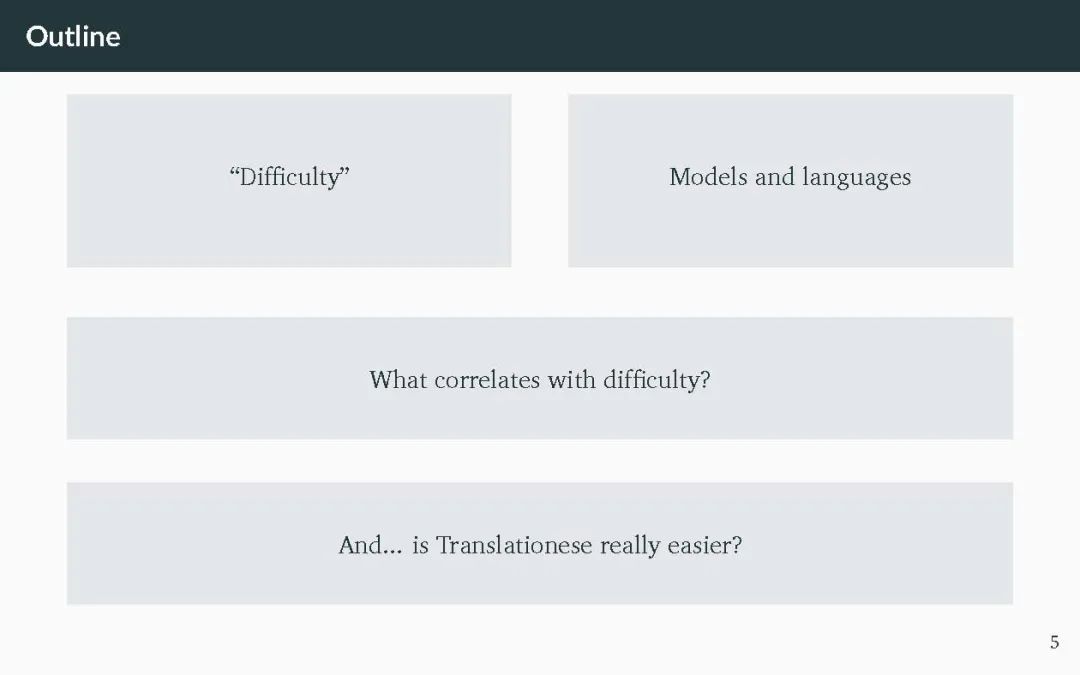Click the word "easier?"

coord(707,546)
